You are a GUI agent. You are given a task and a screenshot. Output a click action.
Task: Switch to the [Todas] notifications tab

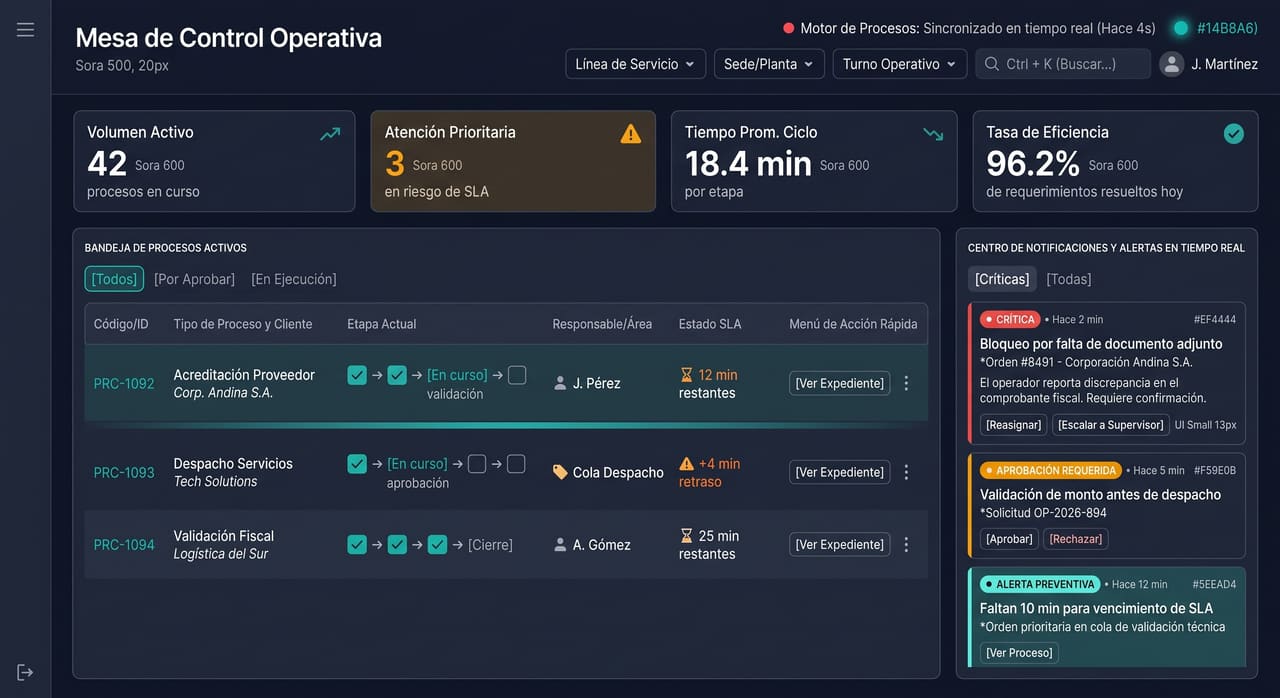(x=1069, y=279)
